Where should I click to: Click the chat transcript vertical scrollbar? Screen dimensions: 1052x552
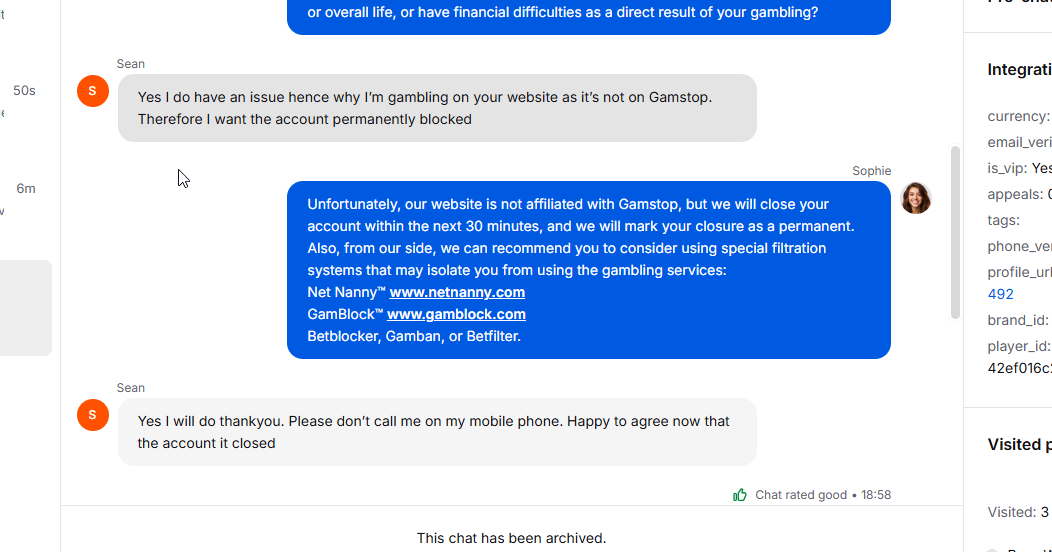[x=955, y=232]
